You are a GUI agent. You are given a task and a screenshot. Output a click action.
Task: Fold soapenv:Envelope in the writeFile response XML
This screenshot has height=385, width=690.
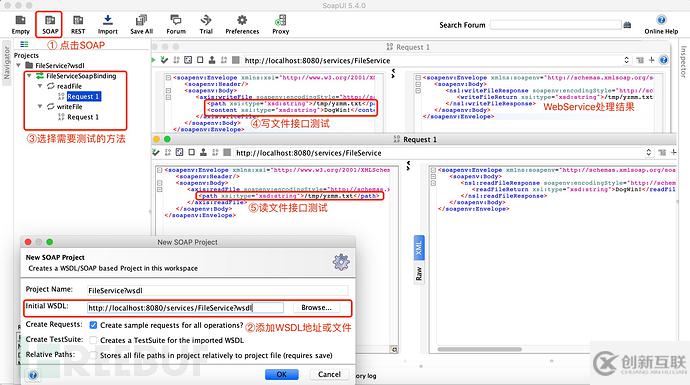tap(418, 77)
